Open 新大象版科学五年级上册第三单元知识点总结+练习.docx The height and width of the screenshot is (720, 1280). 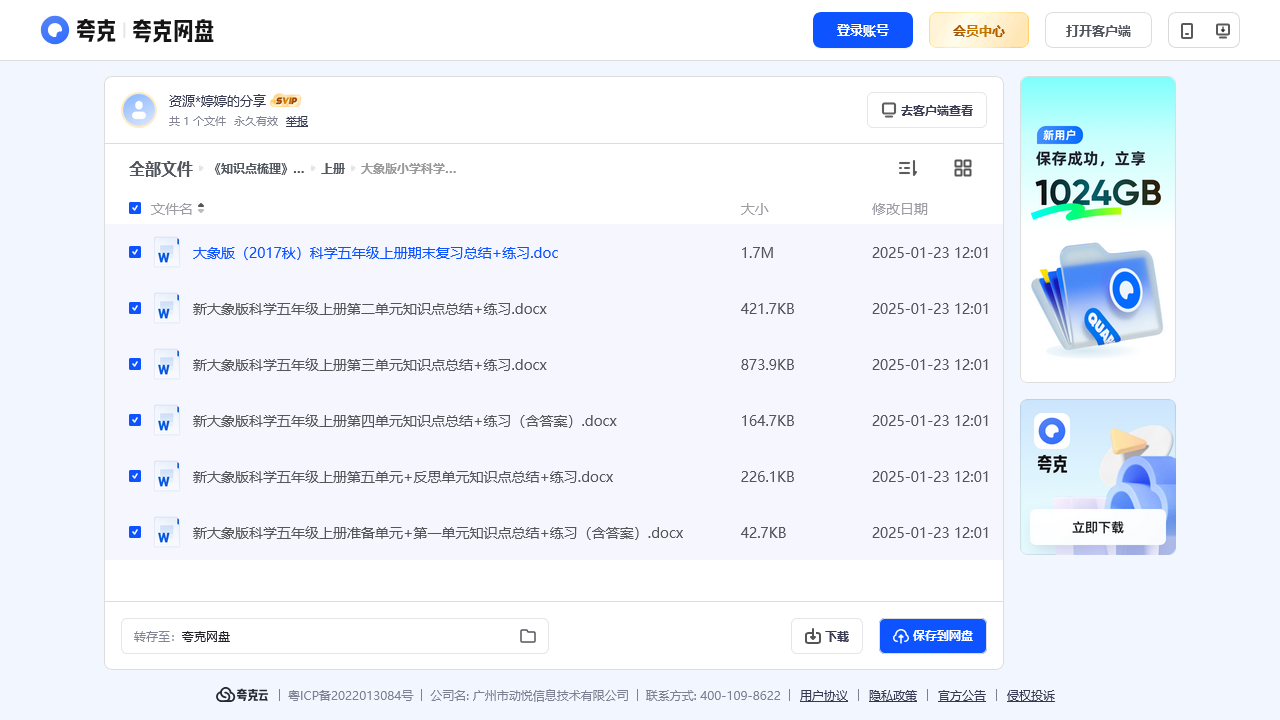coord(370,365)
